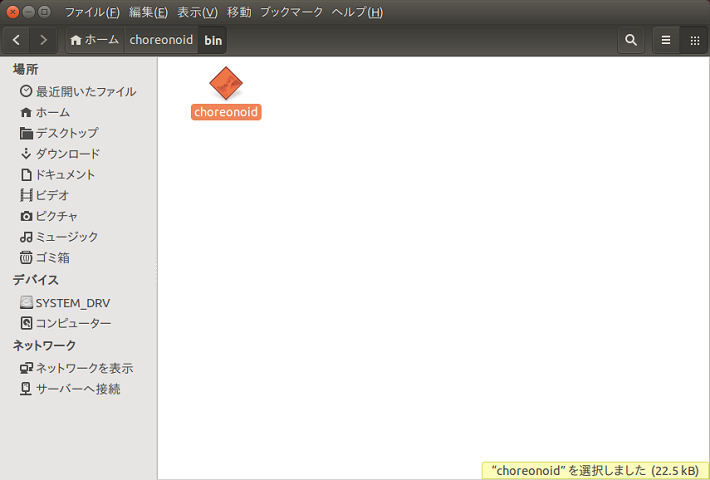This screenshot has height=480, width=710.
Task: Select the SYSTEM_DRV device
Action: click(72, 302)
